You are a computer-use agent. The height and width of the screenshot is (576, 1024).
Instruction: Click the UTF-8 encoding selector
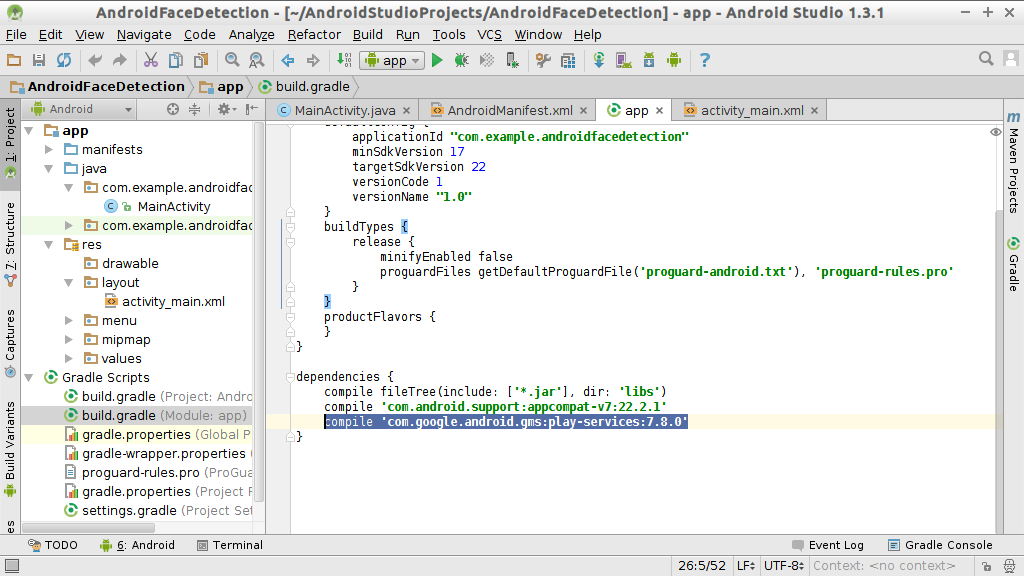(784, 566)
